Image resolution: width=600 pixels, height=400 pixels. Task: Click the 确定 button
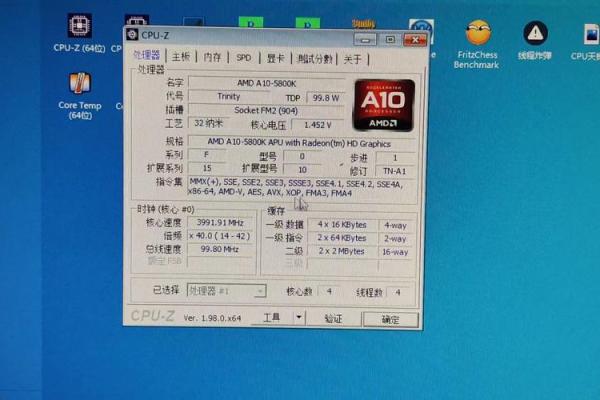pos(390,319)
